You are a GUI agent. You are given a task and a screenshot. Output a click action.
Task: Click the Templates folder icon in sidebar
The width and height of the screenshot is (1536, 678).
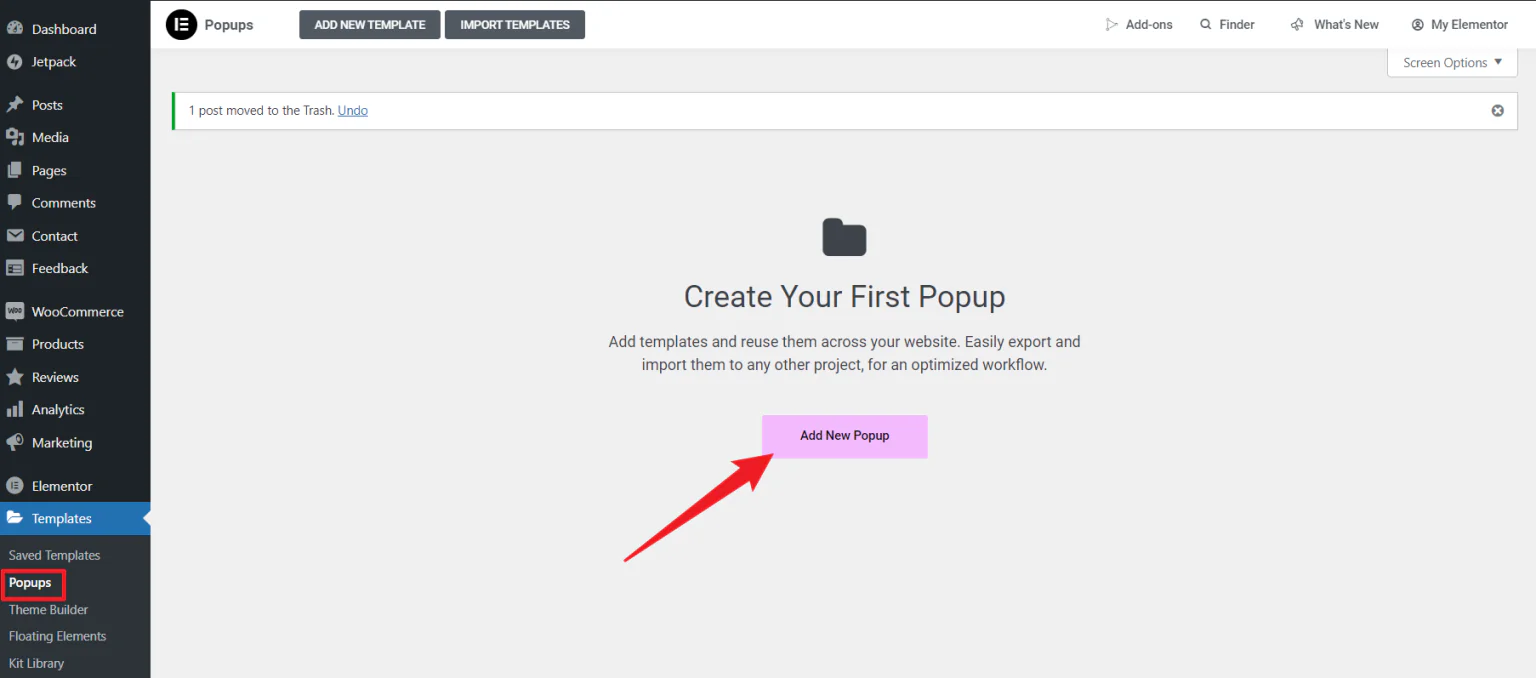point(15,518)
